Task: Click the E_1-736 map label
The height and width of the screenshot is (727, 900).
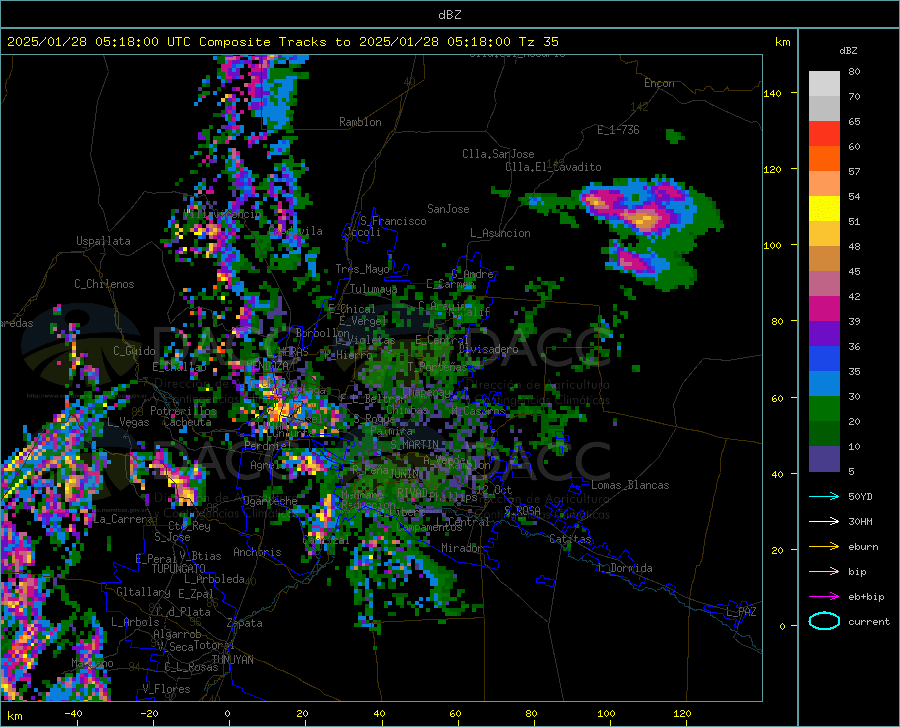Action: [618, 130]
